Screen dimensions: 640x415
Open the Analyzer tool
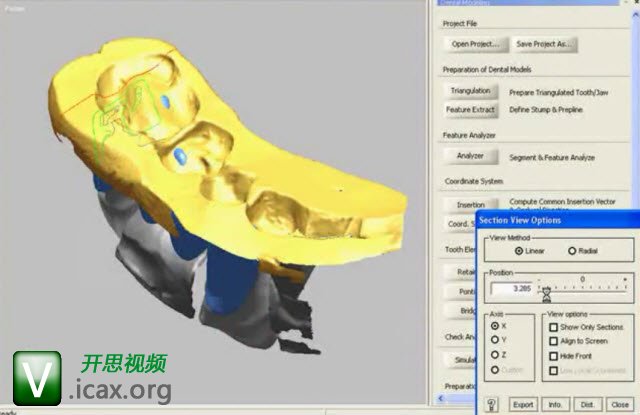[x=471, y=156]
